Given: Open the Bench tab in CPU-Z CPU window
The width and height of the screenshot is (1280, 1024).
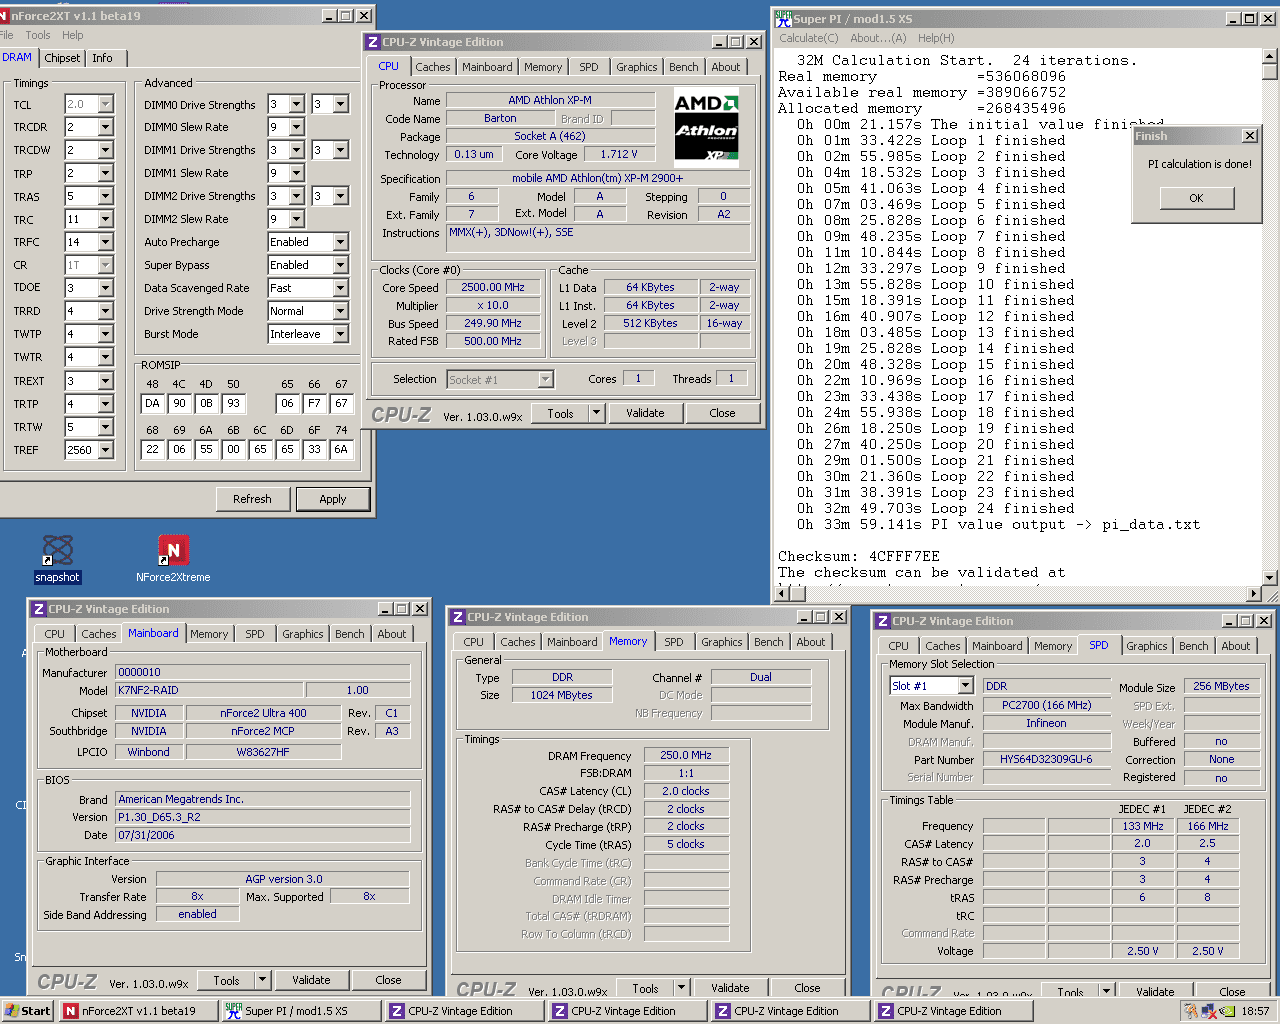Looking at the screenshot, I should (x=684, y=67).
